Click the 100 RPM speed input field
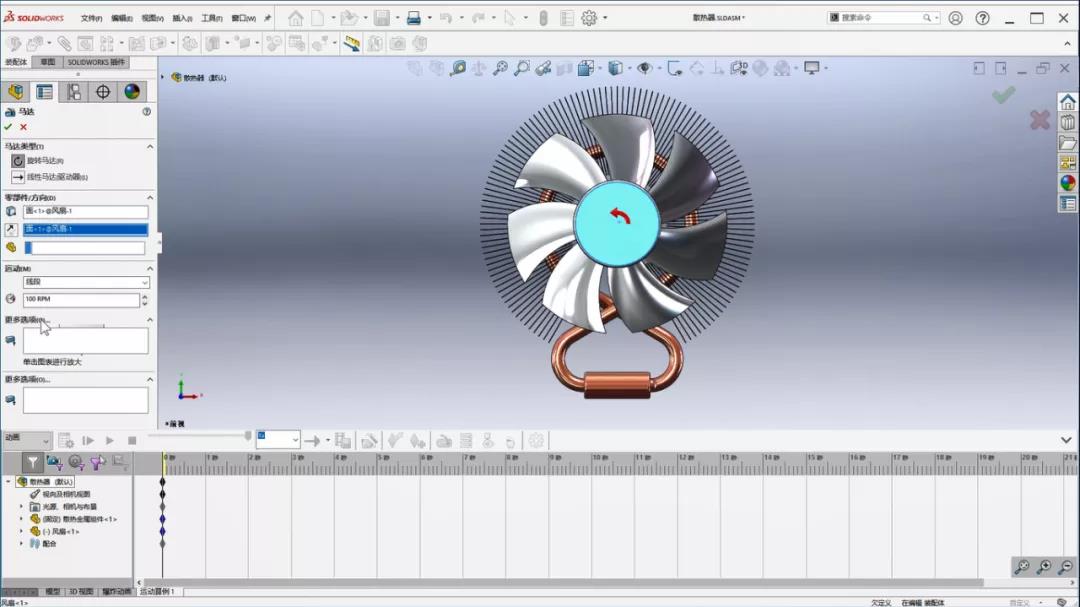 [81, 299]
